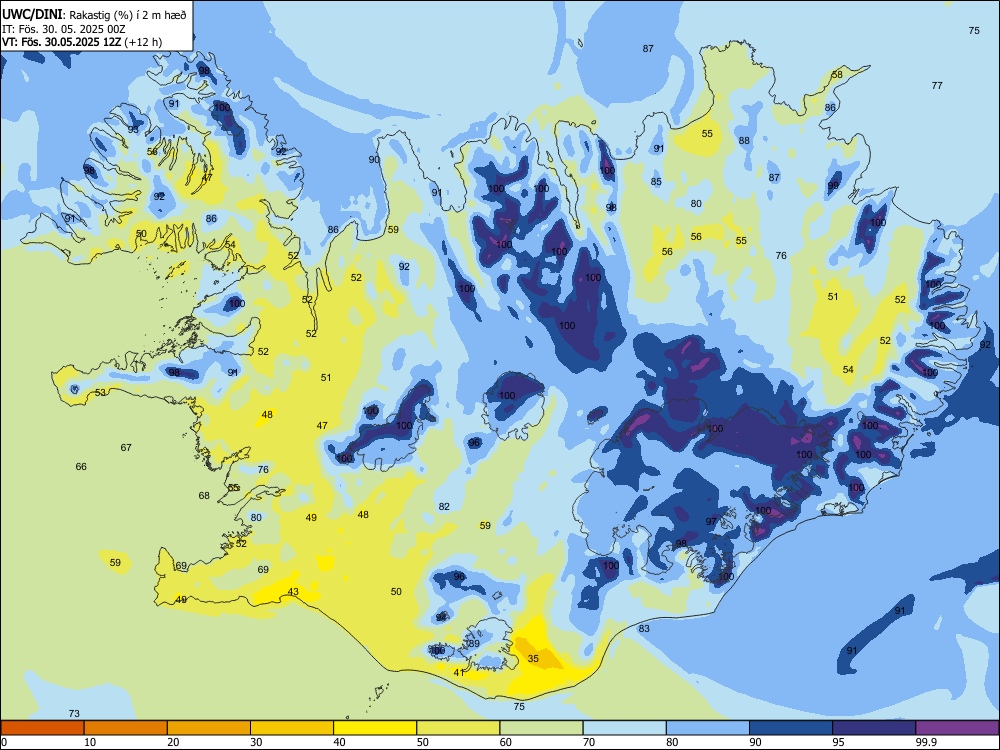Click the 'UWC/DINI' title text
The image size is (1000, 750).
(32, 15)
